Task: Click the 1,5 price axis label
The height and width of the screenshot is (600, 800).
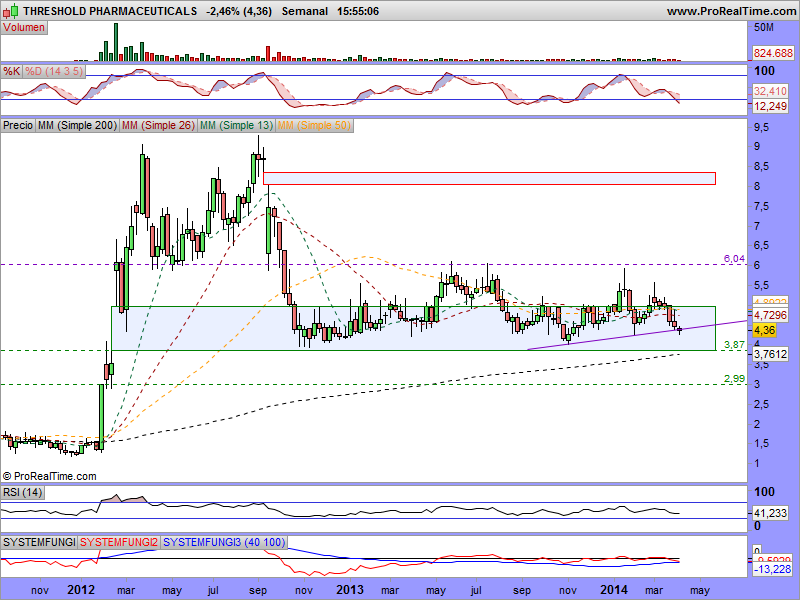Action: [x=761, y=443]
